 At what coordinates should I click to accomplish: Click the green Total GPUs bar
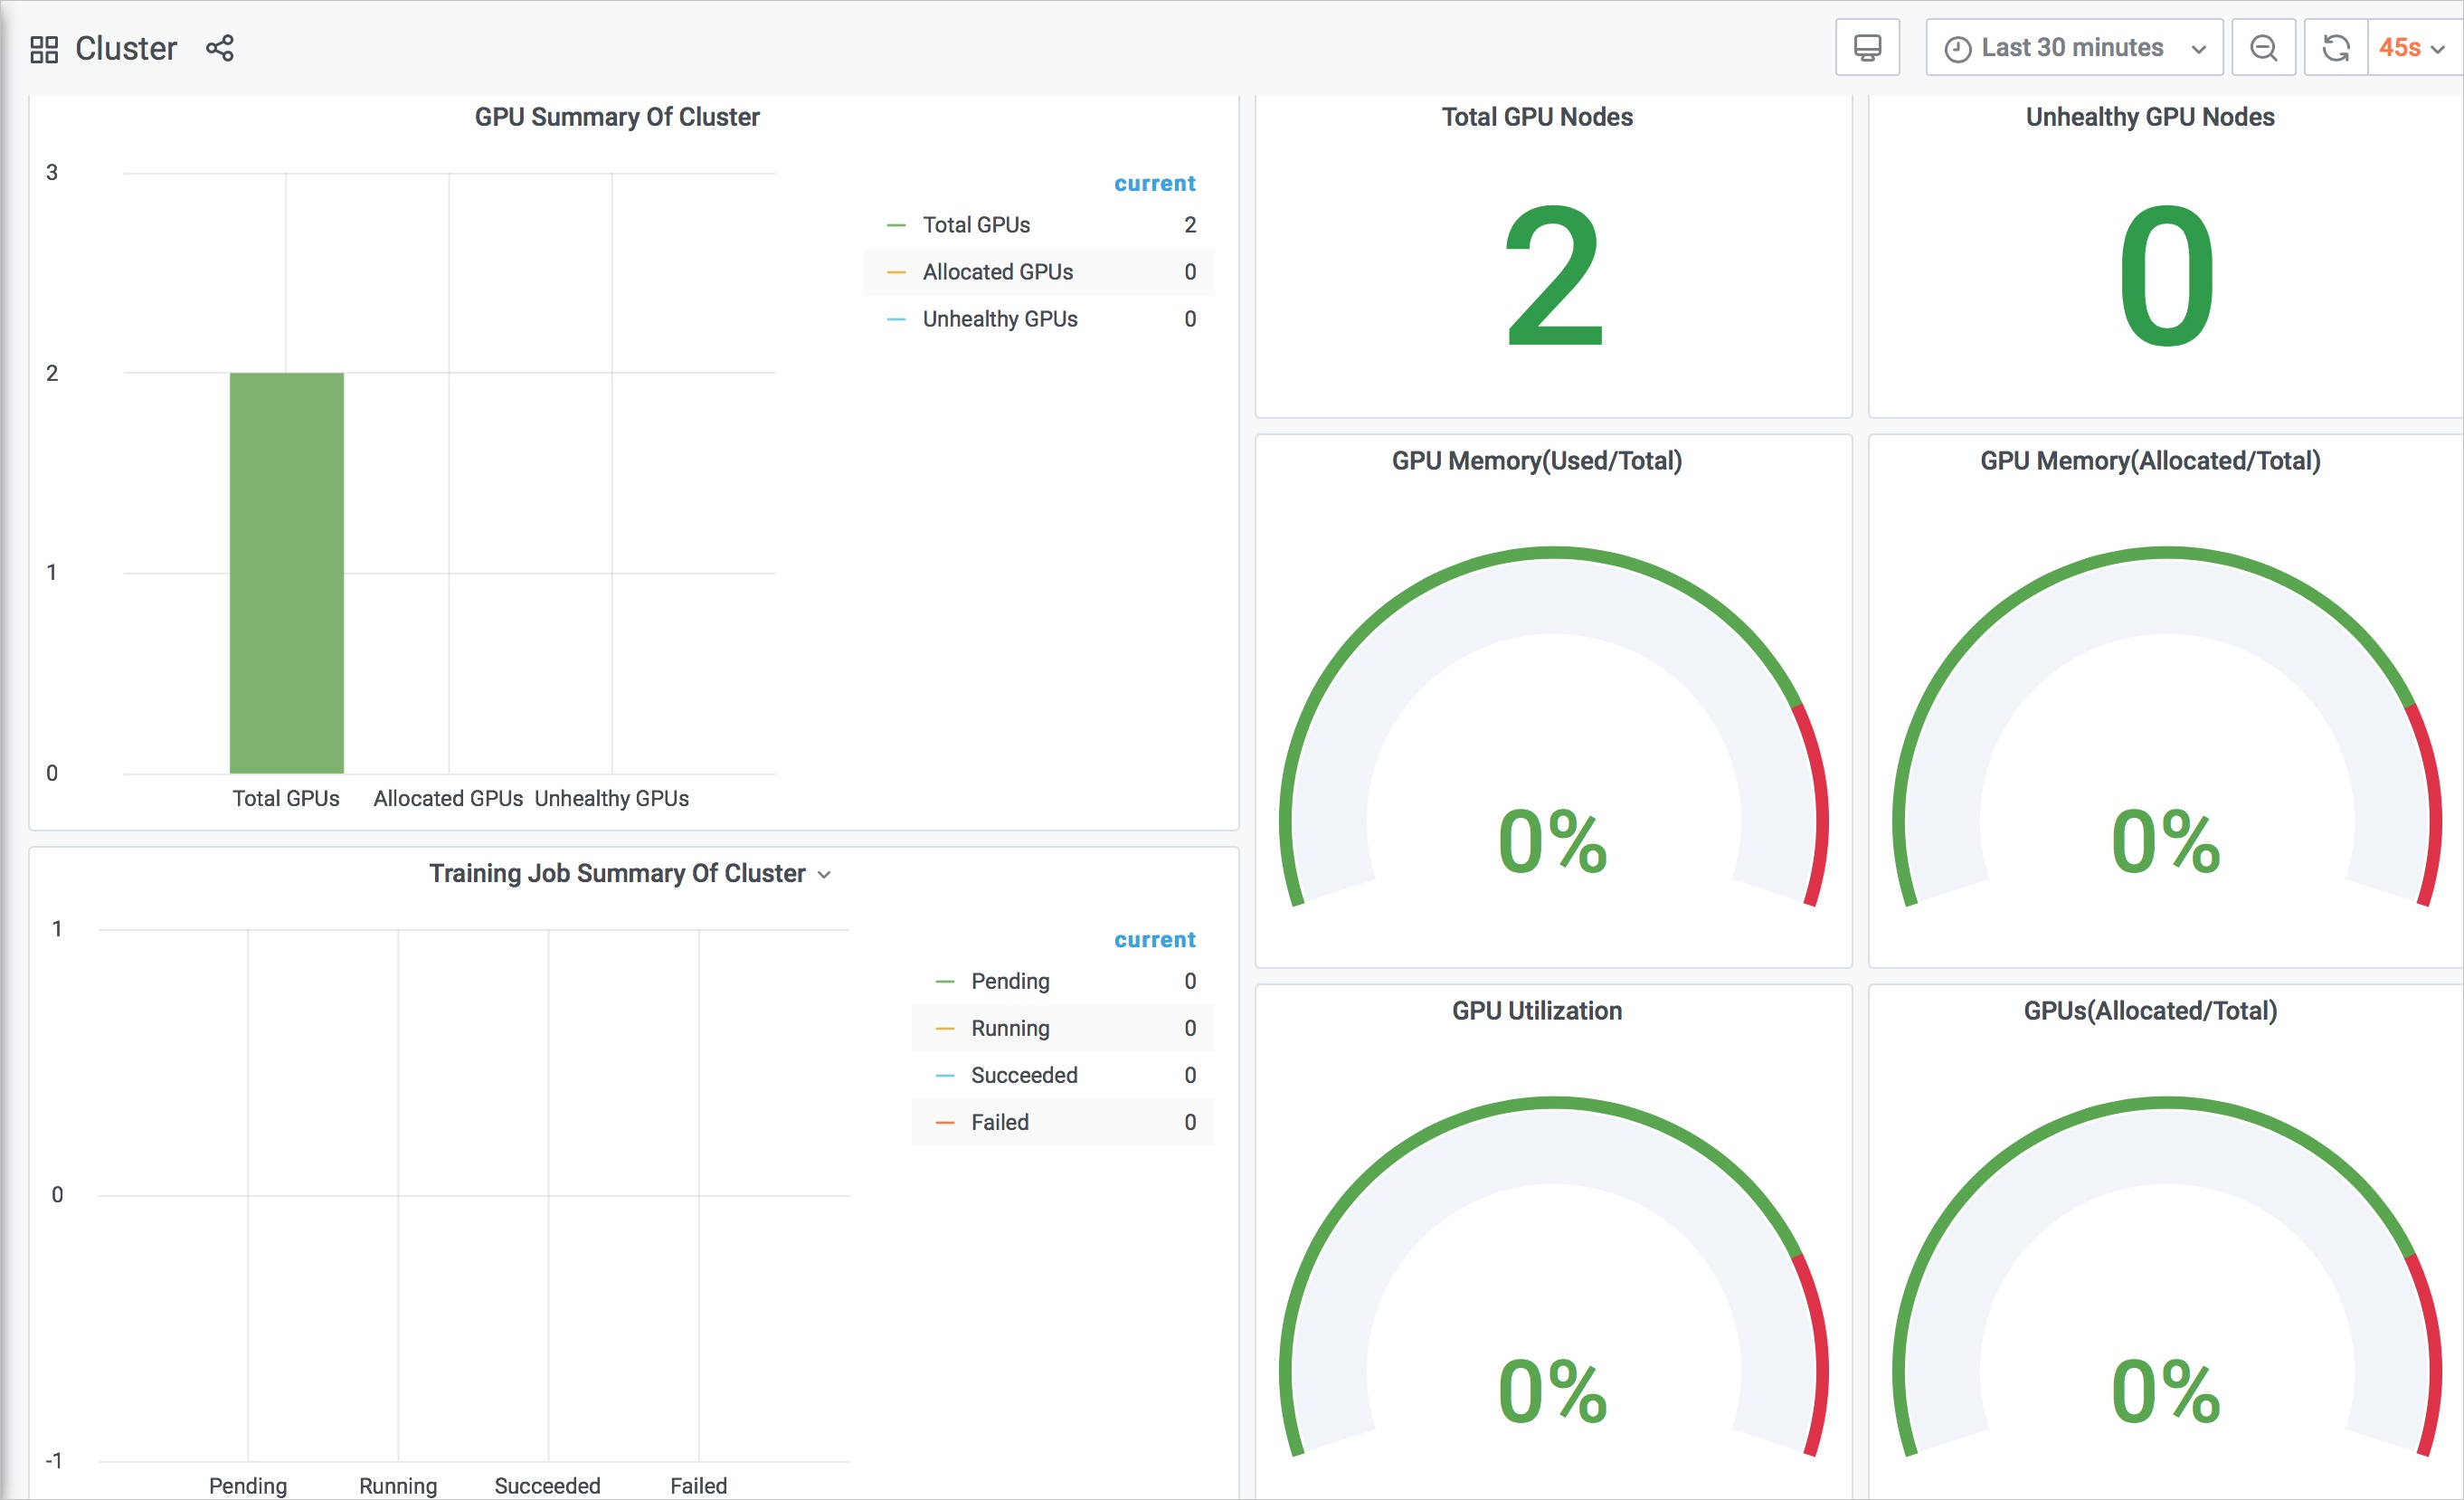(287, 572)
